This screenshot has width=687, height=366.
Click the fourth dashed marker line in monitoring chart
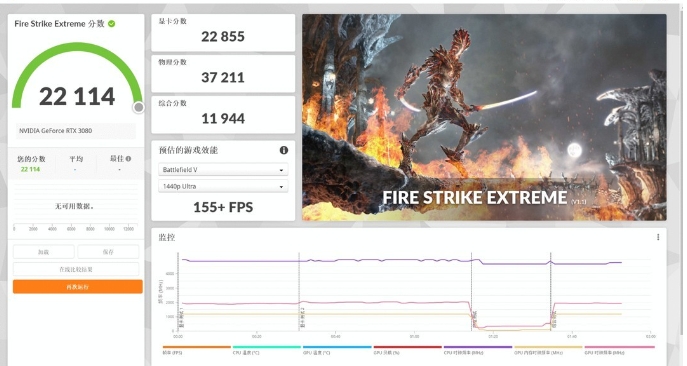click(x=551, y=291)
